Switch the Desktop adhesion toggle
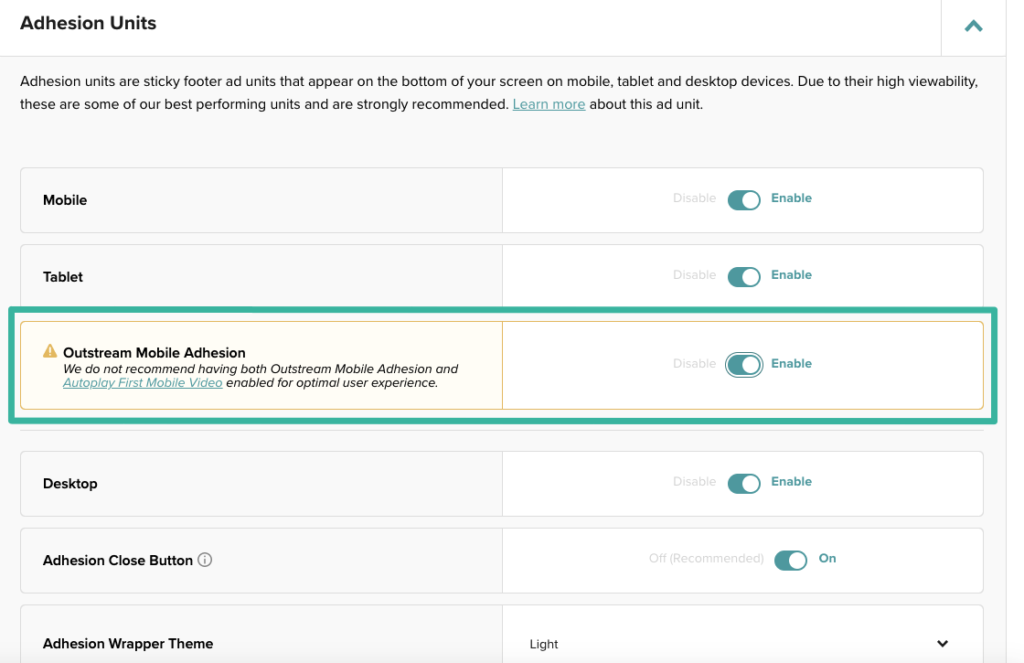This screenshot has height=663, width=1024. [744, 482]
